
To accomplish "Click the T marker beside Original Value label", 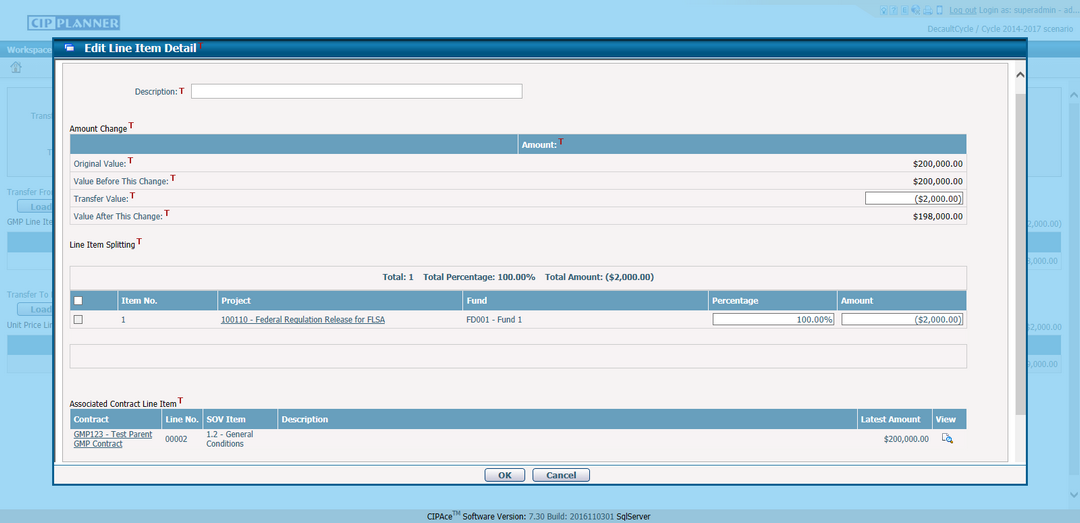I will [130, 160].
